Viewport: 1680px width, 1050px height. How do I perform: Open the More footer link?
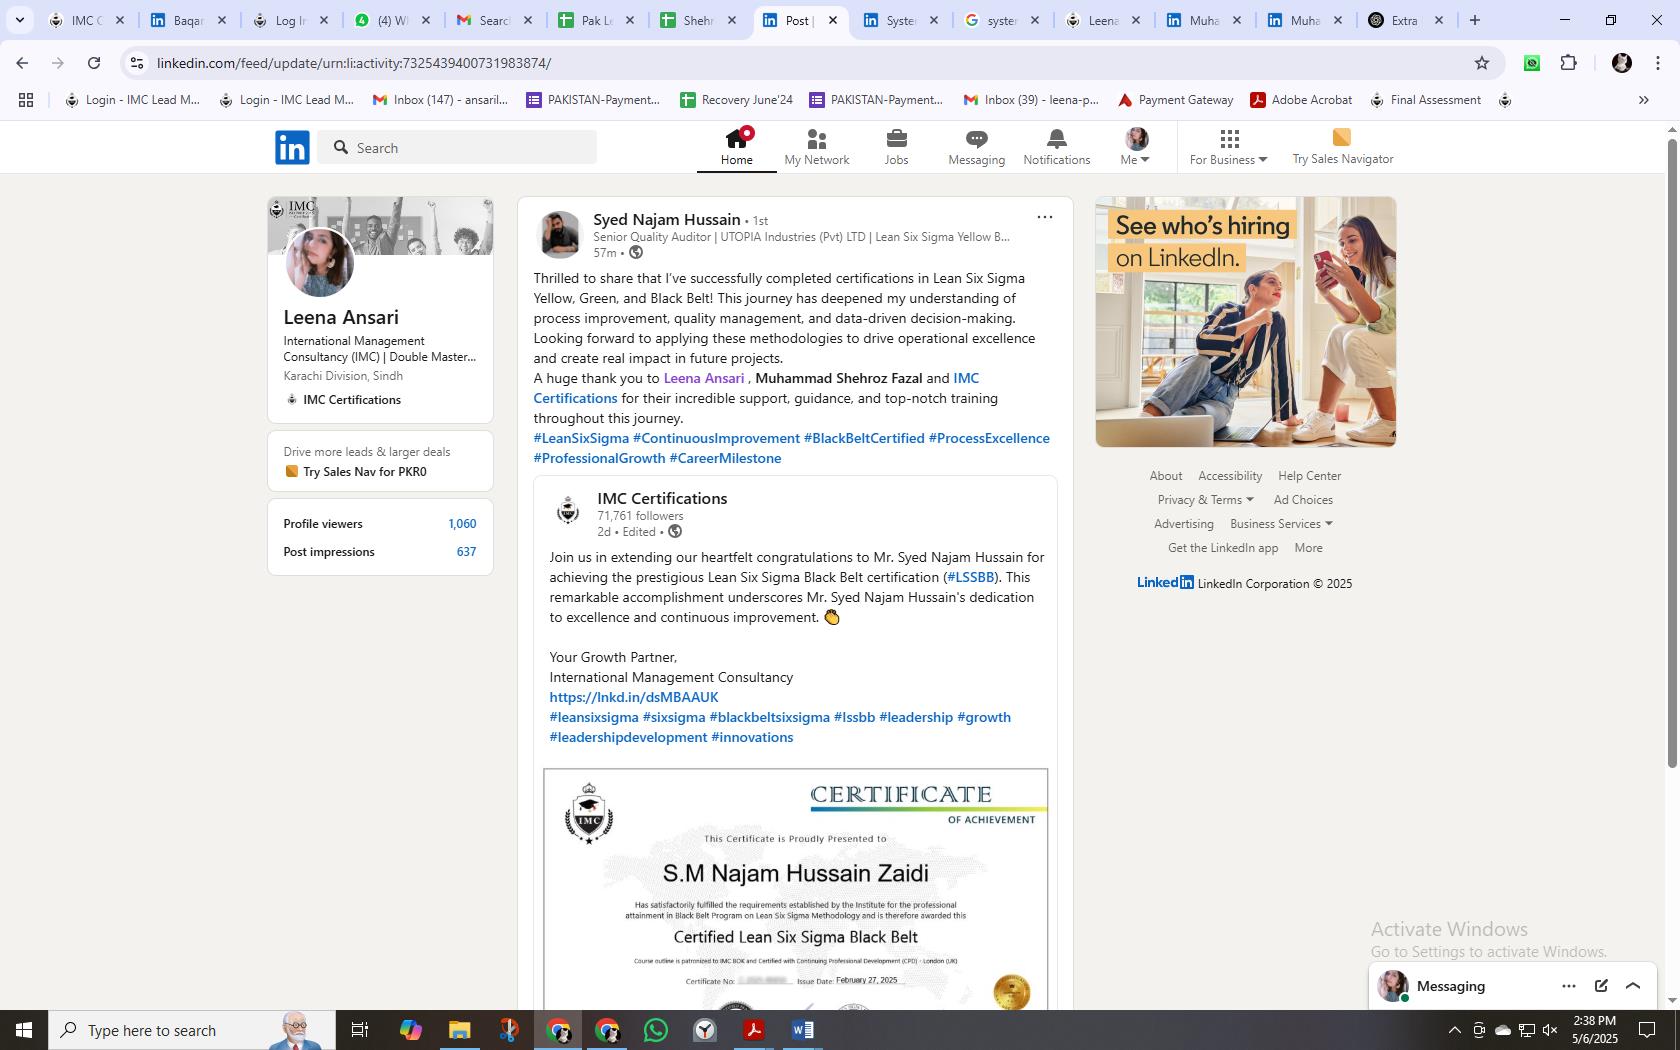pyautogui.click(x=1308, y=548)
